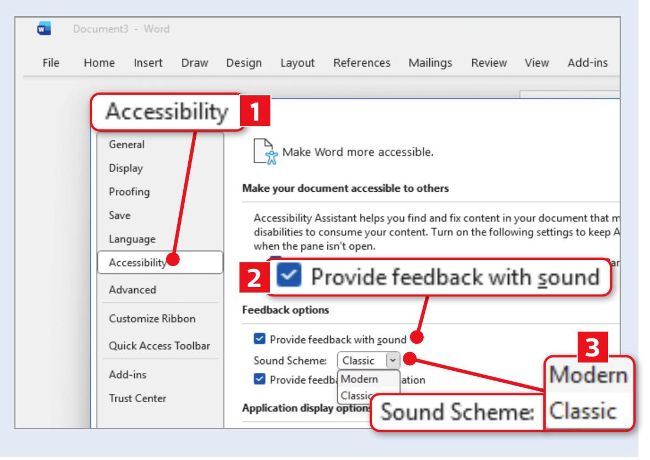Toggle the feedback with animation checkbox
This screenshot has width=650, height=460.
[260, 379]
